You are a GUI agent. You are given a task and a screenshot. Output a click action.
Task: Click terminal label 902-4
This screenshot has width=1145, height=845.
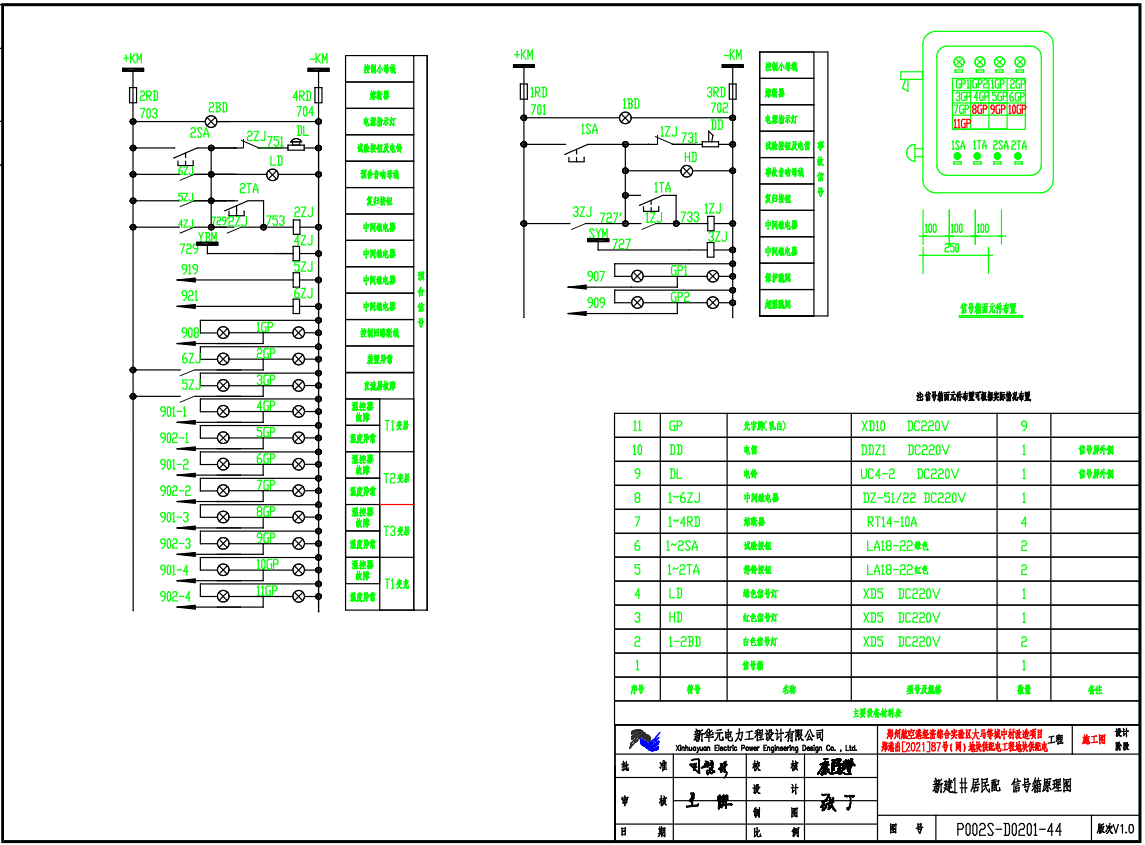click(x=175, y=597)
